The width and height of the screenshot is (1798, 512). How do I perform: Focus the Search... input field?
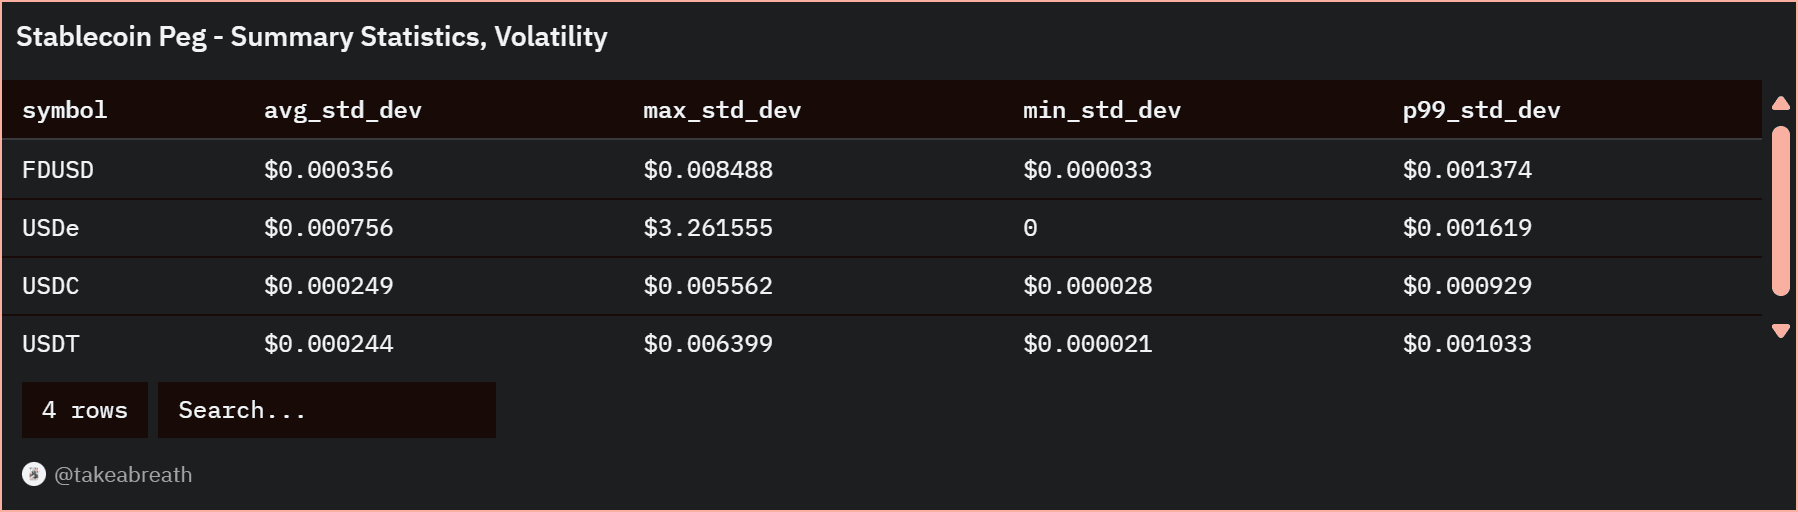(x=326, y=410)
